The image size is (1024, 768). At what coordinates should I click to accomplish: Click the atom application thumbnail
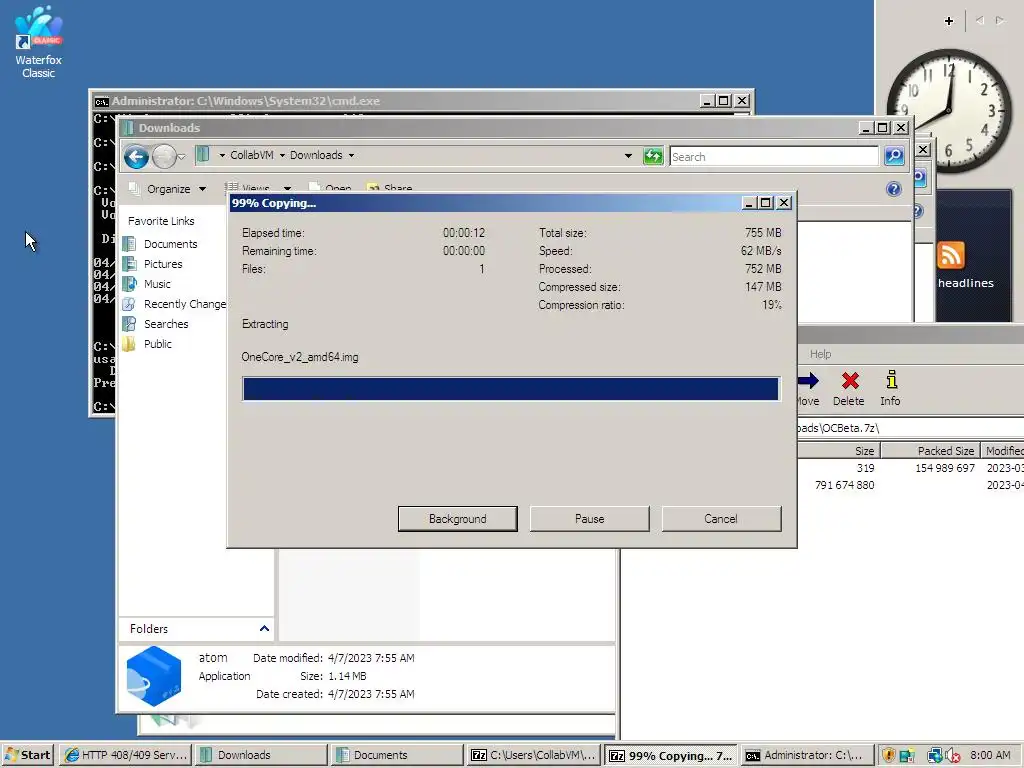coord(154,676)
